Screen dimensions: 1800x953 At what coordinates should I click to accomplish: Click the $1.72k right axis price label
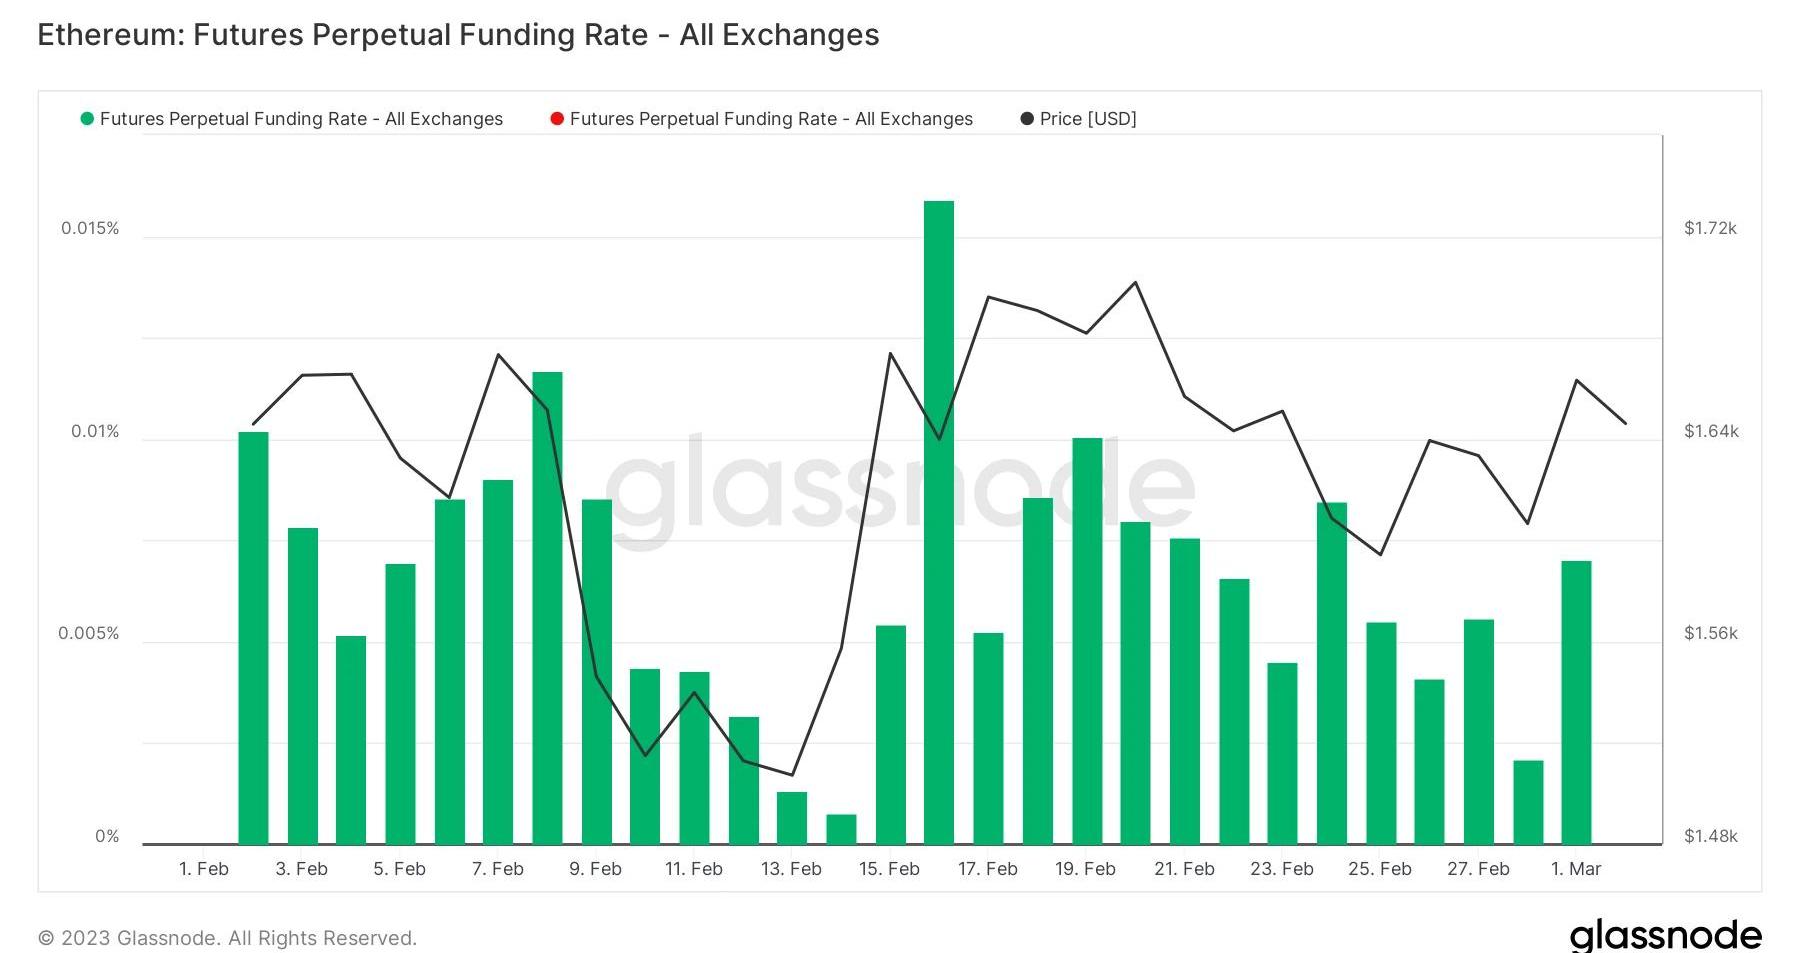pos(1710,228)
